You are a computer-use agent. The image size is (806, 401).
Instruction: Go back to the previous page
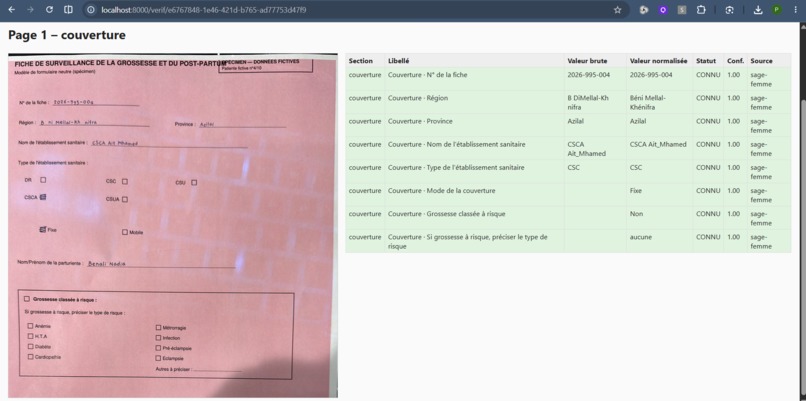tap(12, 10)
